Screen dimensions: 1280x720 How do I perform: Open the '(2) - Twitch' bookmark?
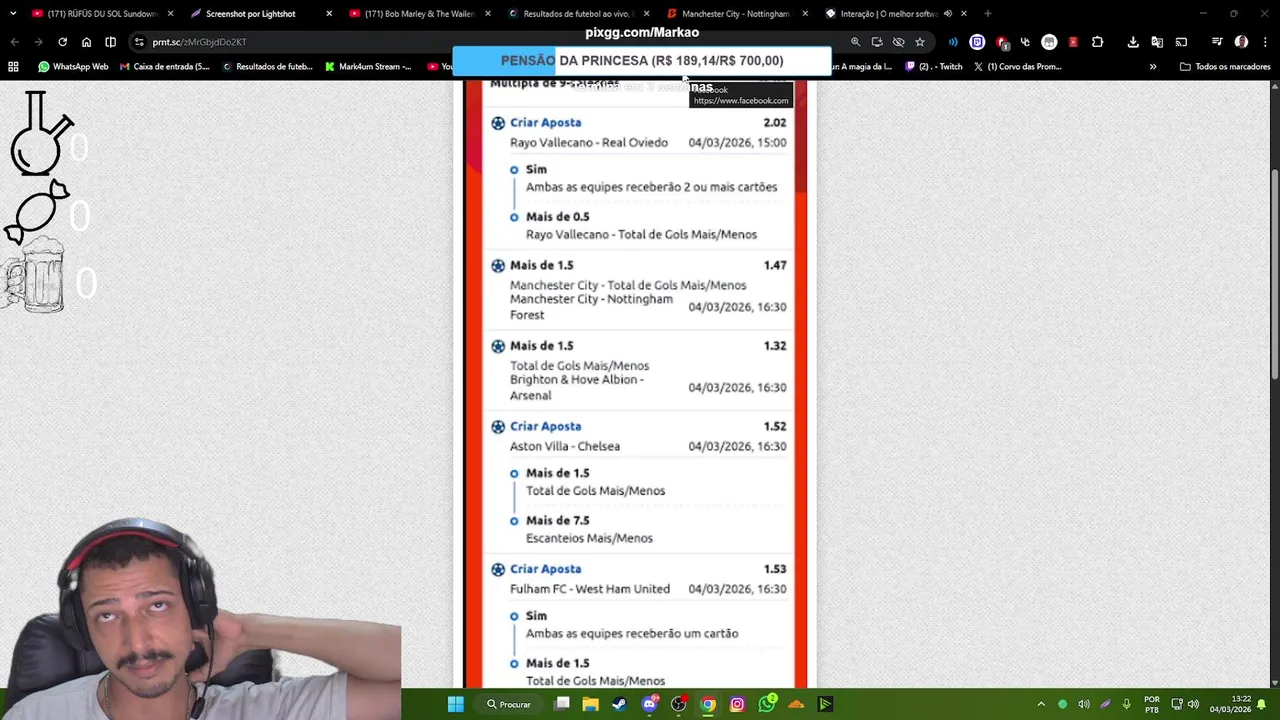[x=934, y=67]
